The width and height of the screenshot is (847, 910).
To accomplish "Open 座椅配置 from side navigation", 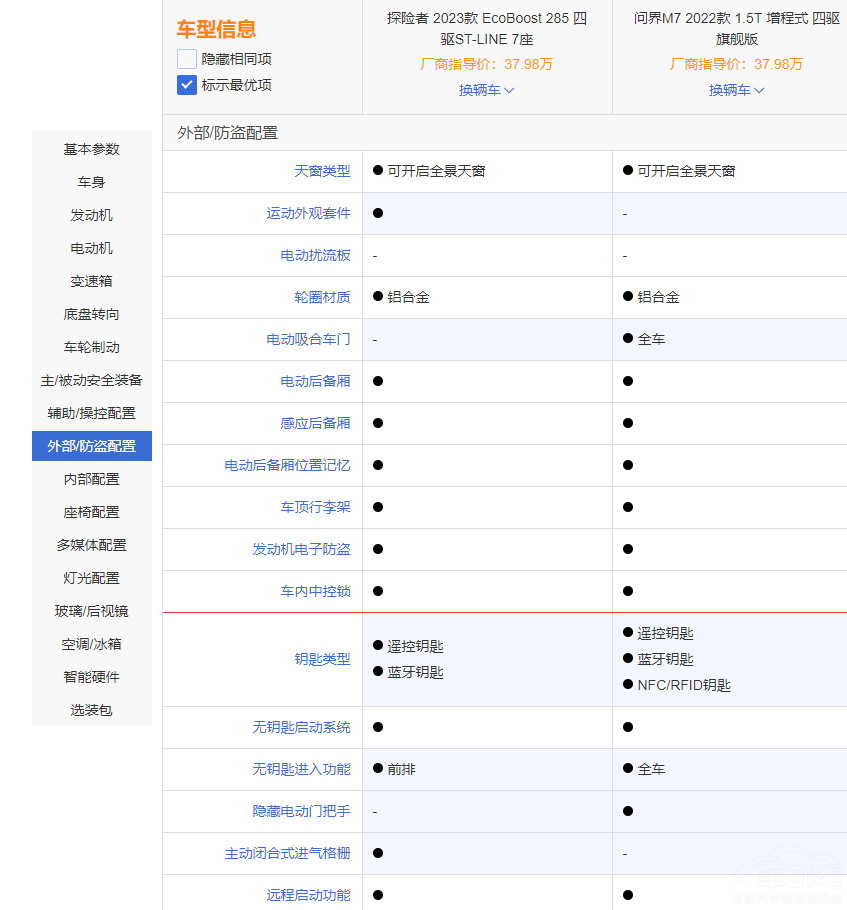I will [x=92, y=512].
